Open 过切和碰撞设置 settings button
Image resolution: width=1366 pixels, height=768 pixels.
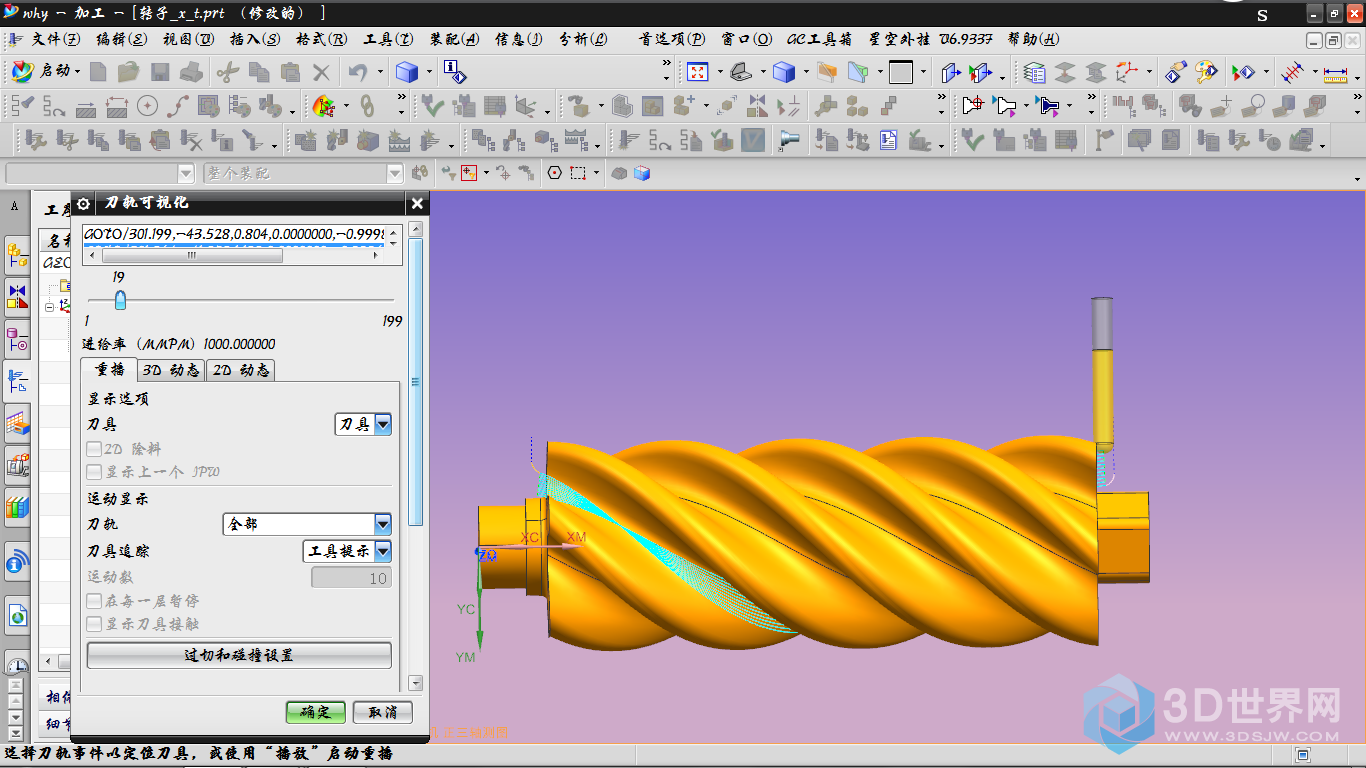(x=239, y=656)
